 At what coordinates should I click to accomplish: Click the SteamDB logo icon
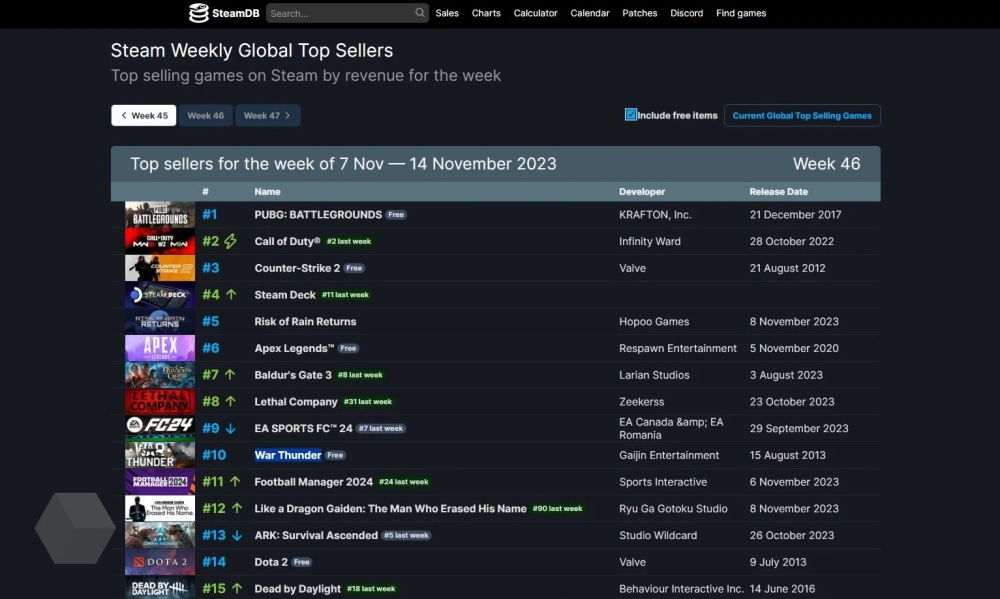199,13
